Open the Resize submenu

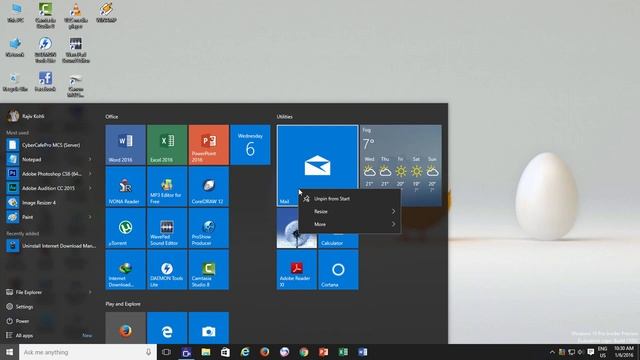[x=350, y=211]
